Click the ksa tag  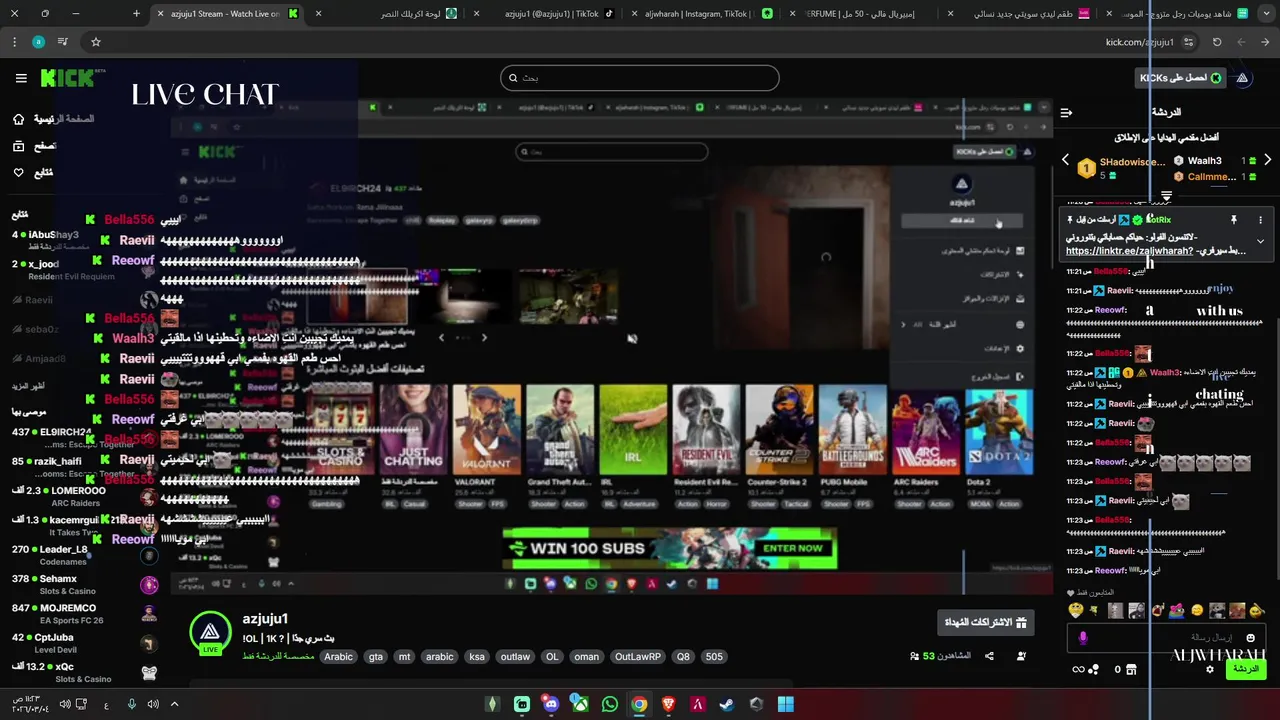477,657
